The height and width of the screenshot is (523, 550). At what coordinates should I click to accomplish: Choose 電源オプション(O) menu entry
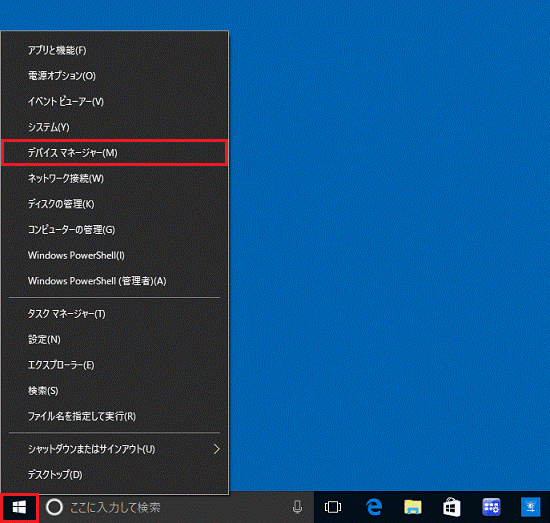115,76
